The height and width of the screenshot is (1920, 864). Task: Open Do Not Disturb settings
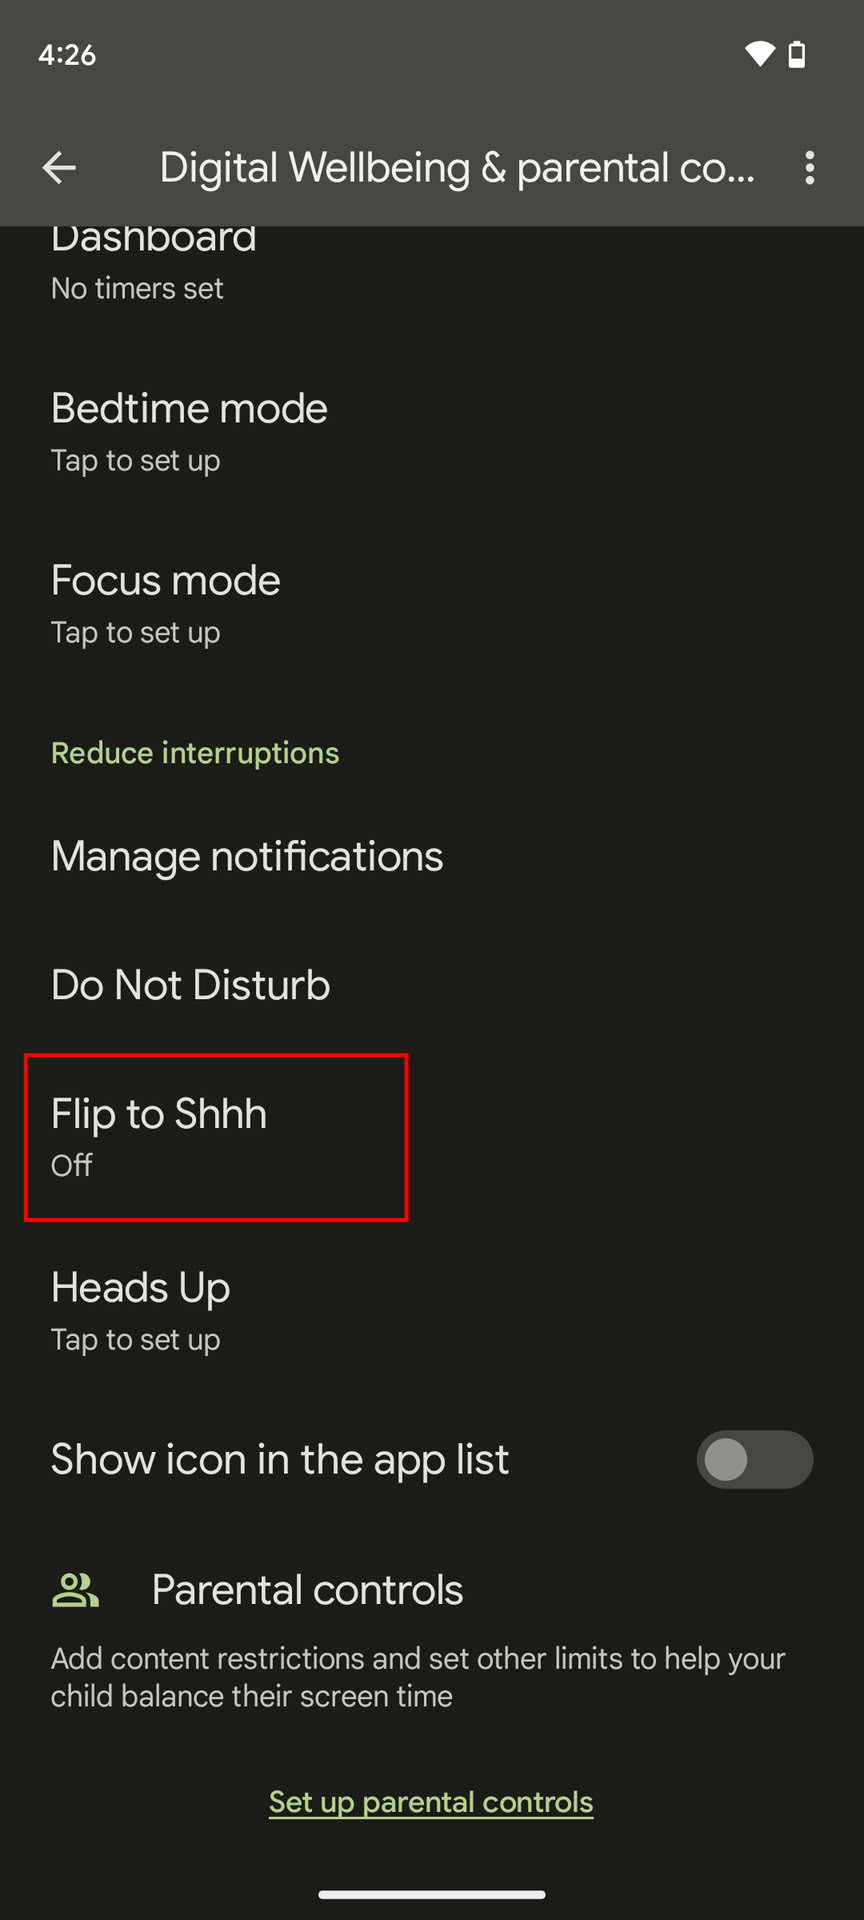click(191, 985)
